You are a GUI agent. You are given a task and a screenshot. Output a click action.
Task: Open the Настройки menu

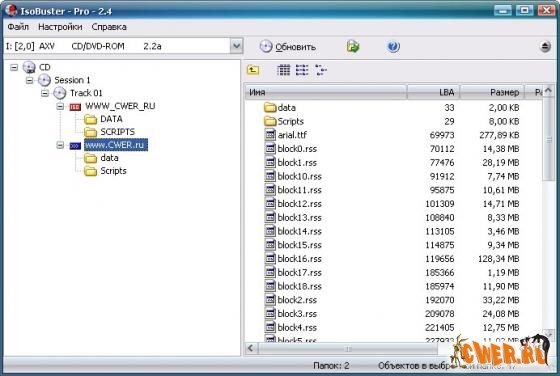(x=60, y=27)
